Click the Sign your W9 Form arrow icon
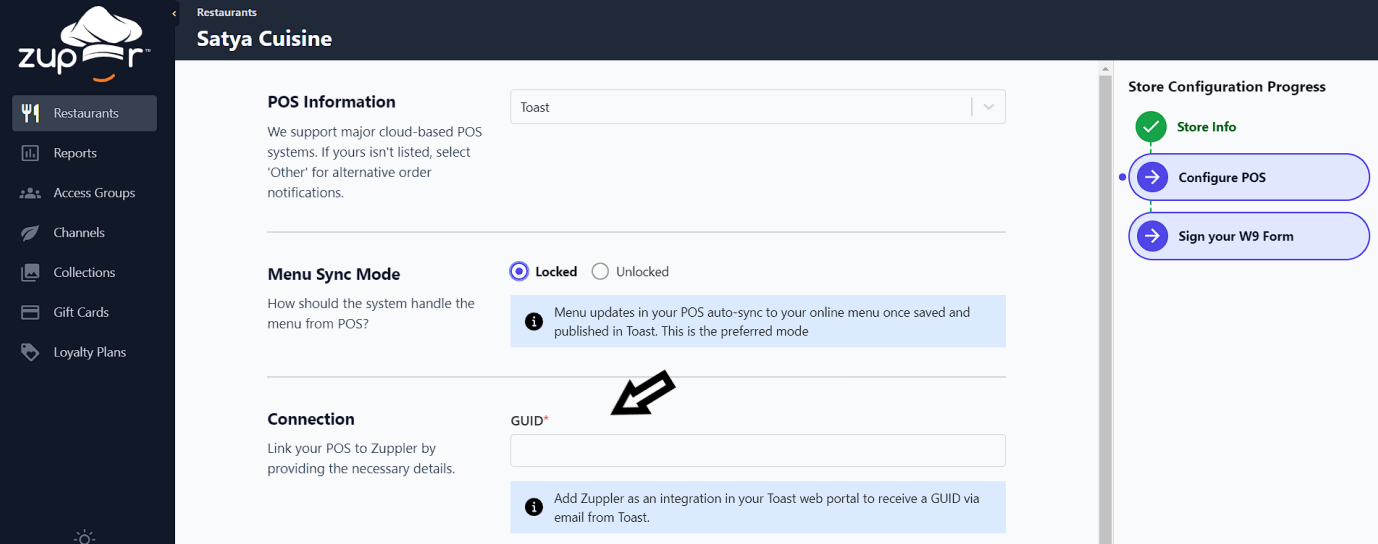 1152,236
